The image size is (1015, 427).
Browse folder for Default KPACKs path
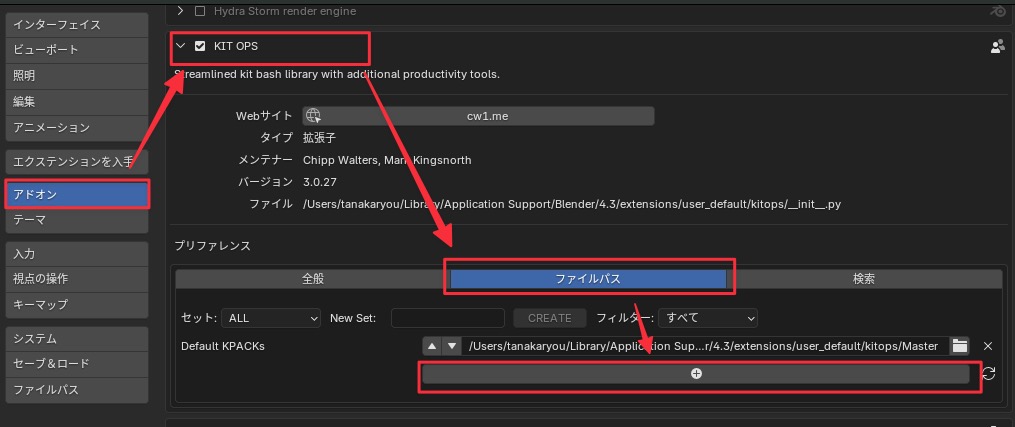(x=959, y=346)
